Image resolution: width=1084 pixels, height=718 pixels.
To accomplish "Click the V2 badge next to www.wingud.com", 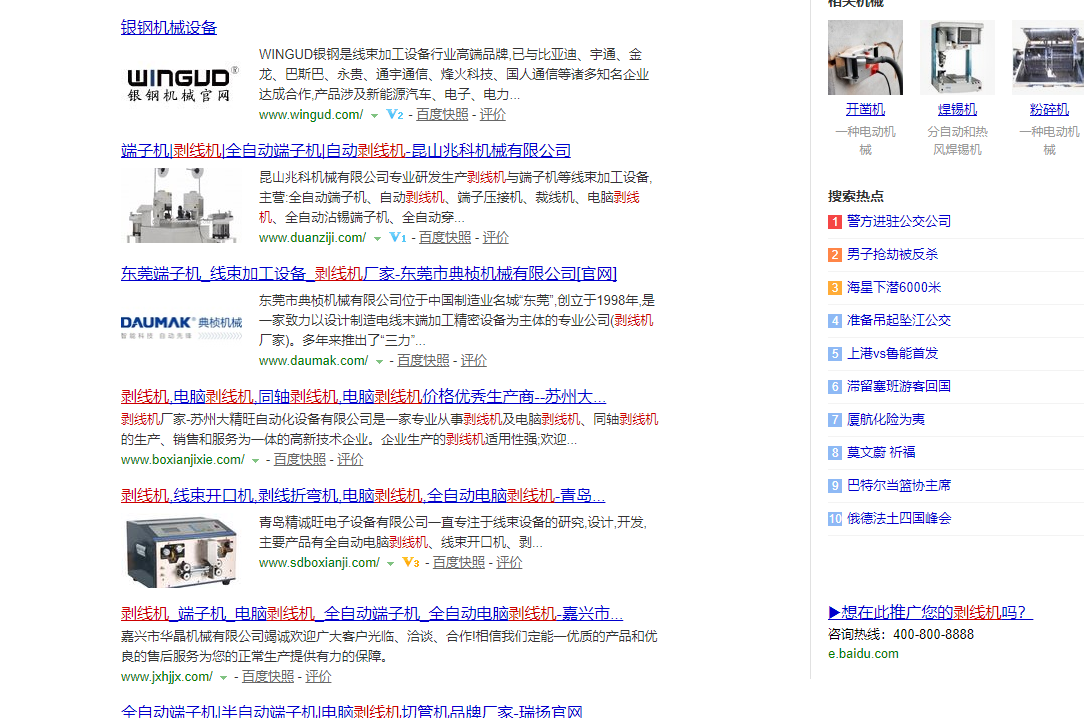I will 395,115.
